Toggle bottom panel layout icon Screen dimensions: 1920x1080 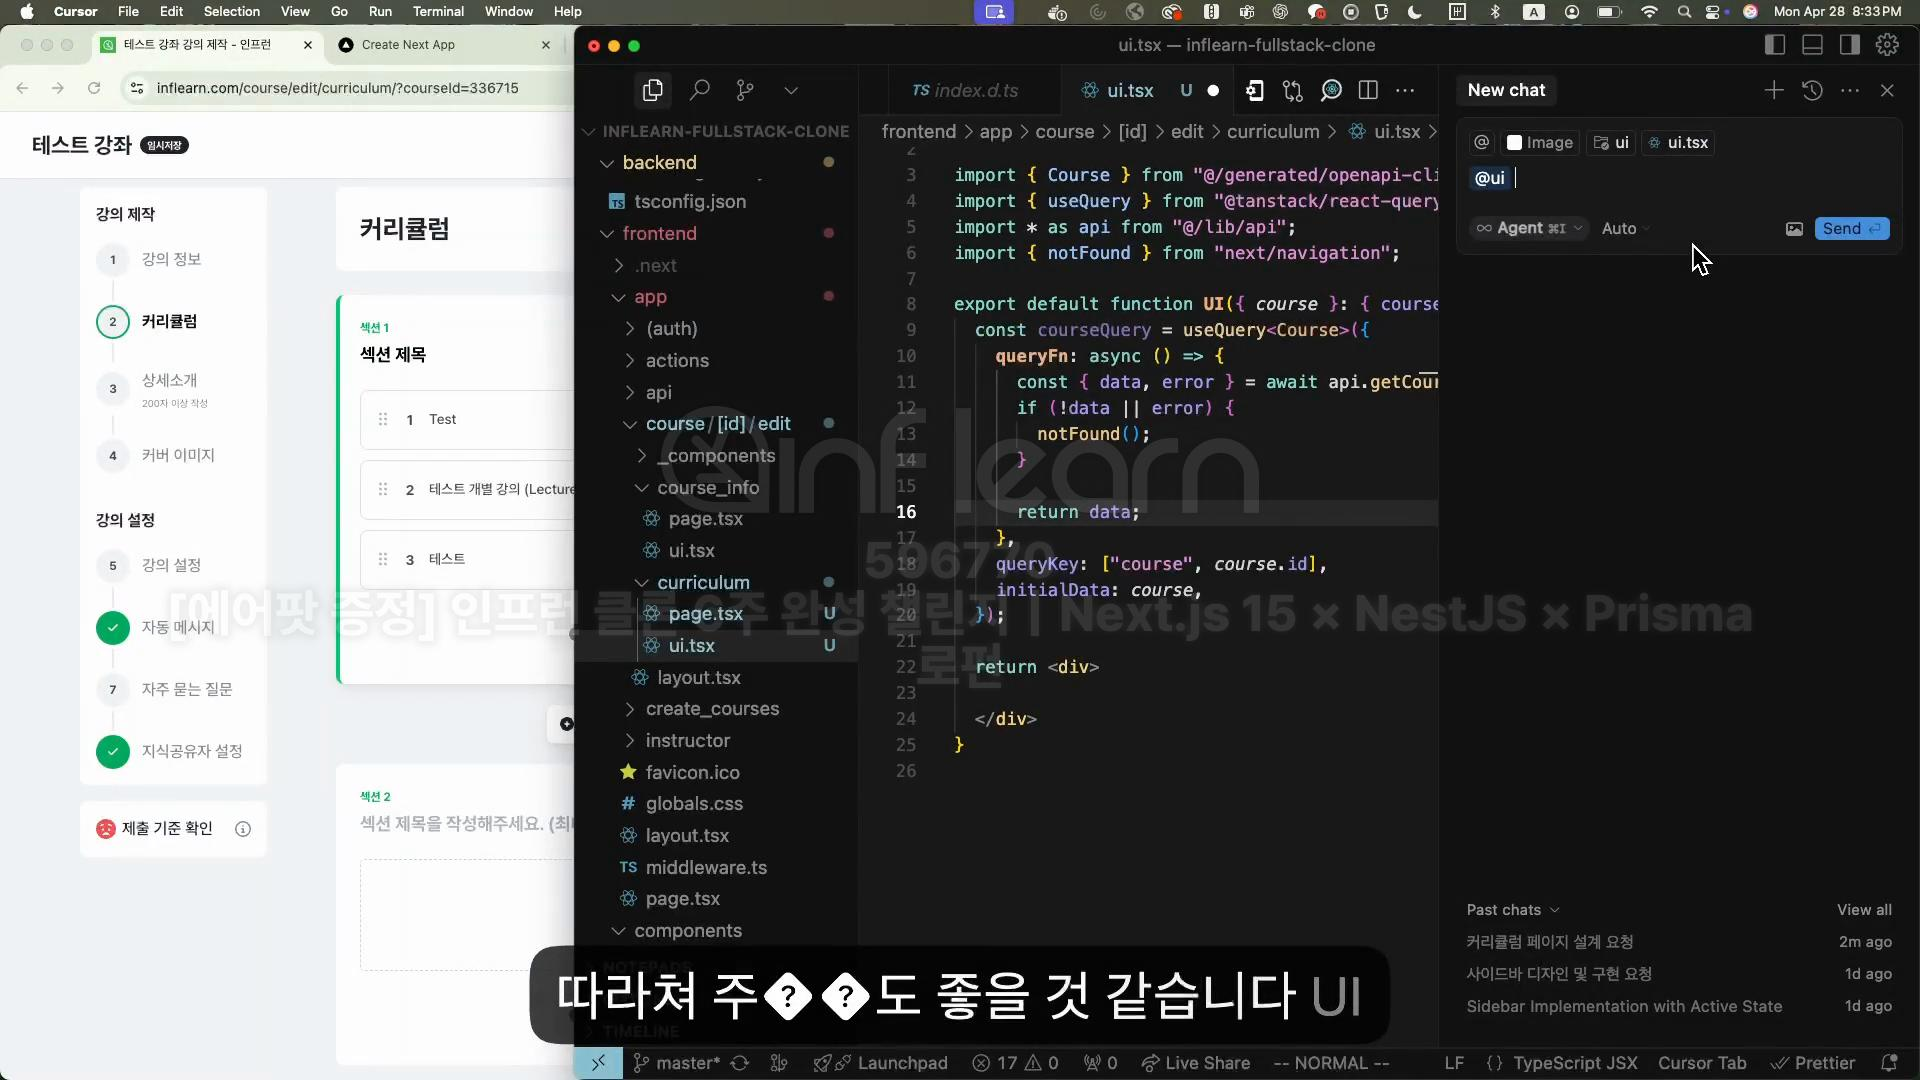coord(1812,45)
